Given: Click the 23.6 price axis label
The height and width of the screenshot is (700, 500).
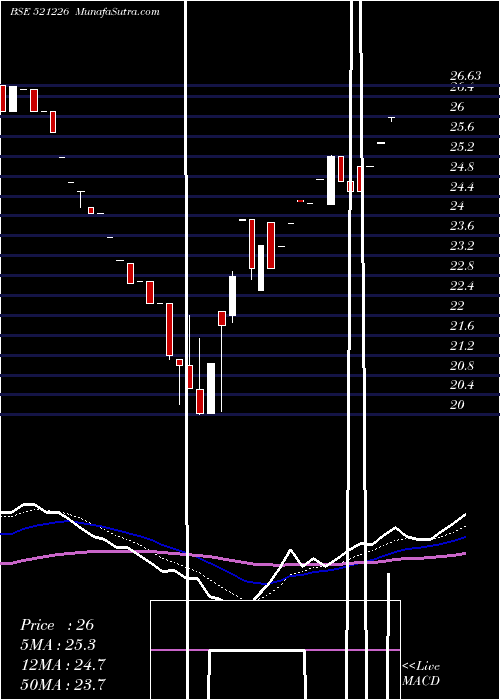Looking at the screenshot, I should [462, 226].
